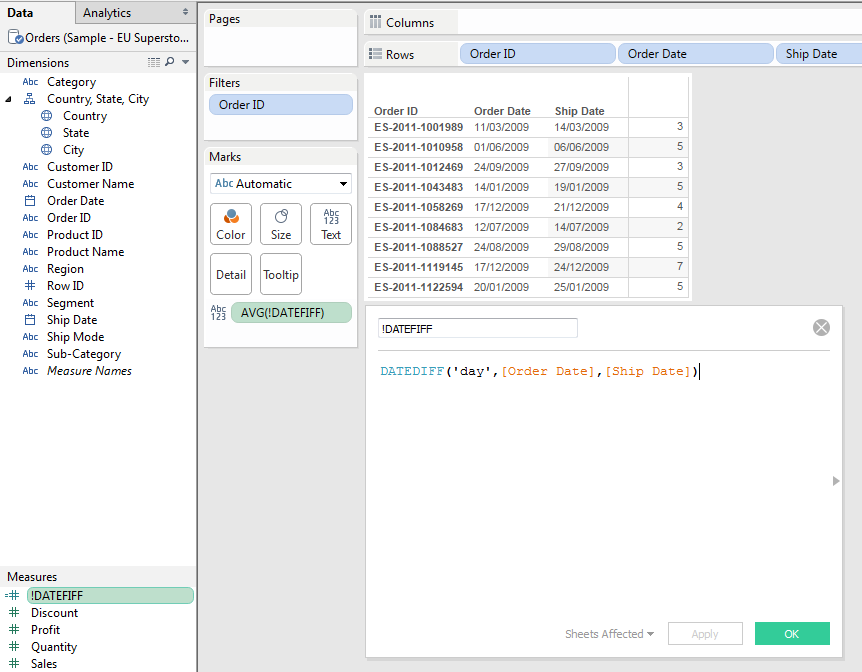The image size is (862, 672).
Task: Click the view-as-list grid icon in Dimensions
Action: click(x=154, y=62)
